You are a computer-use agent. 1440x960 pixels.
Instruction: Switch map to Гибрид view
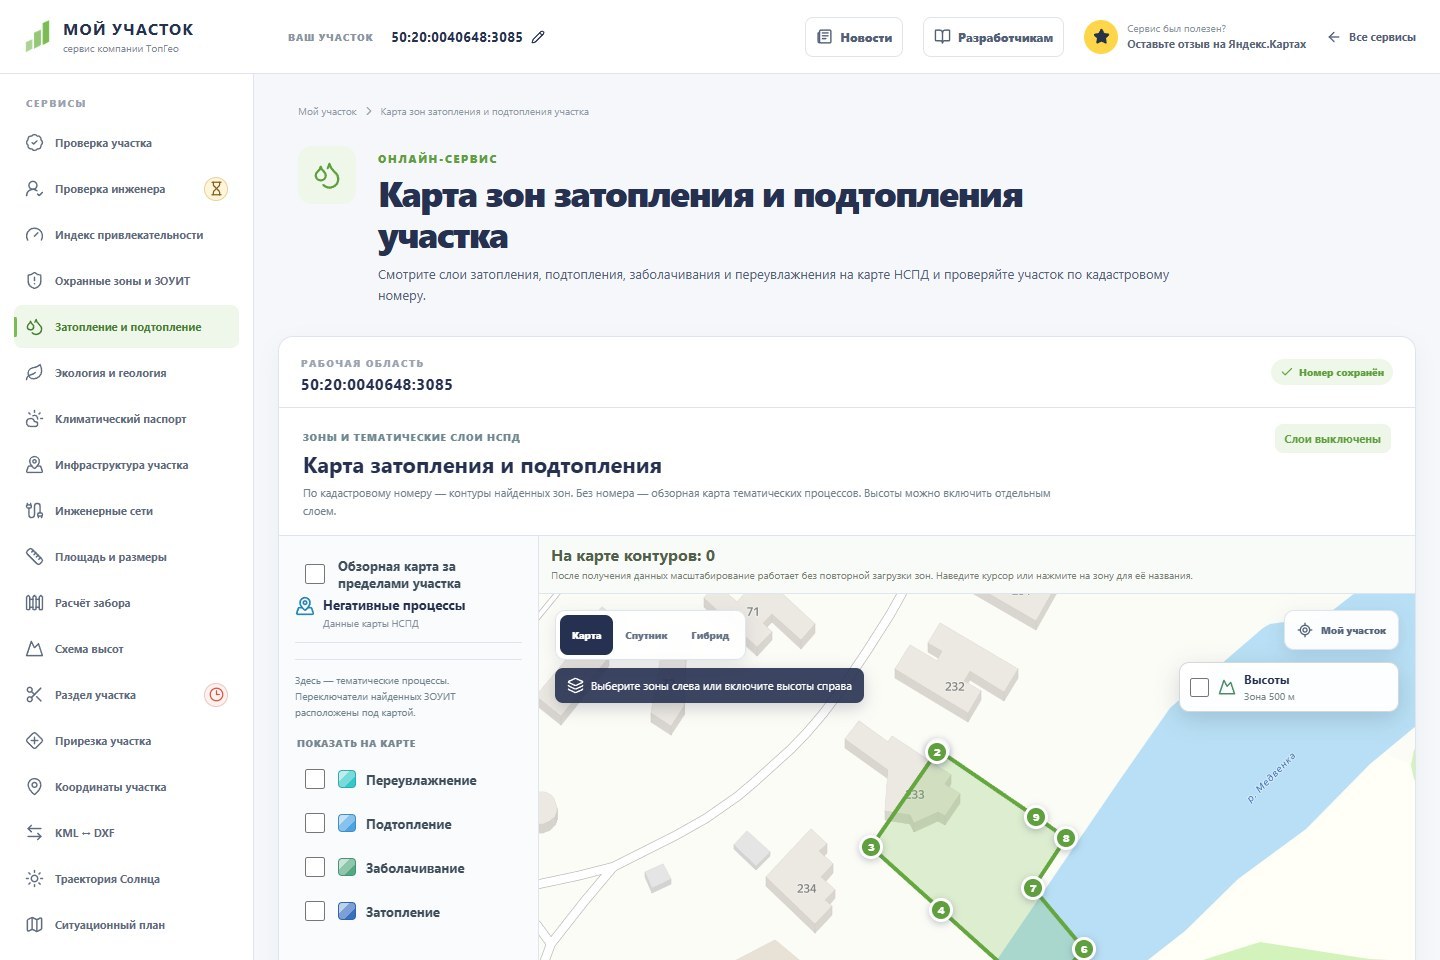[710, 636]
